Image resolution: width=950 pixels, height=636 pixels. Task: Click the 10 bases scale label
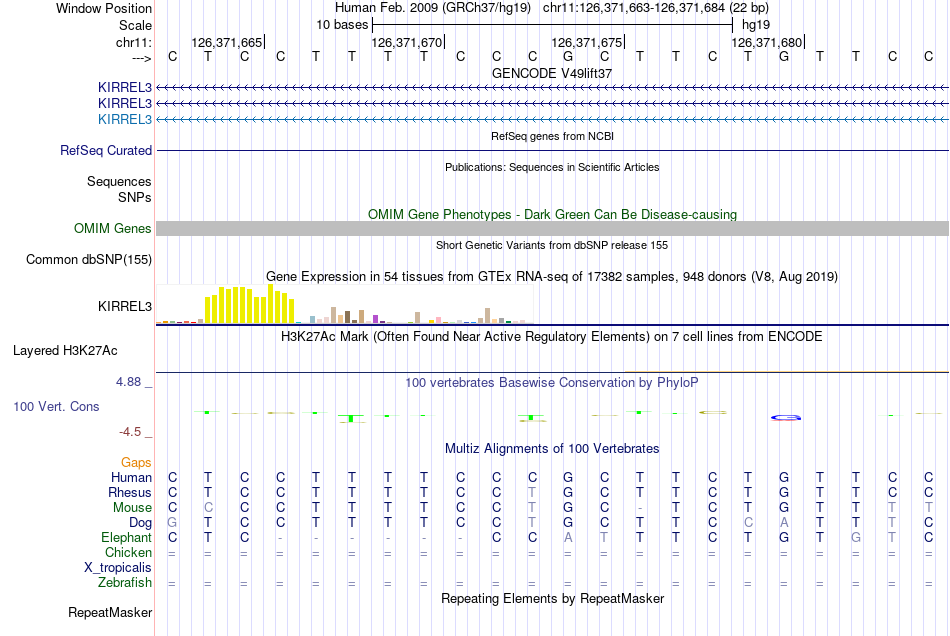(x=342, y=25)
